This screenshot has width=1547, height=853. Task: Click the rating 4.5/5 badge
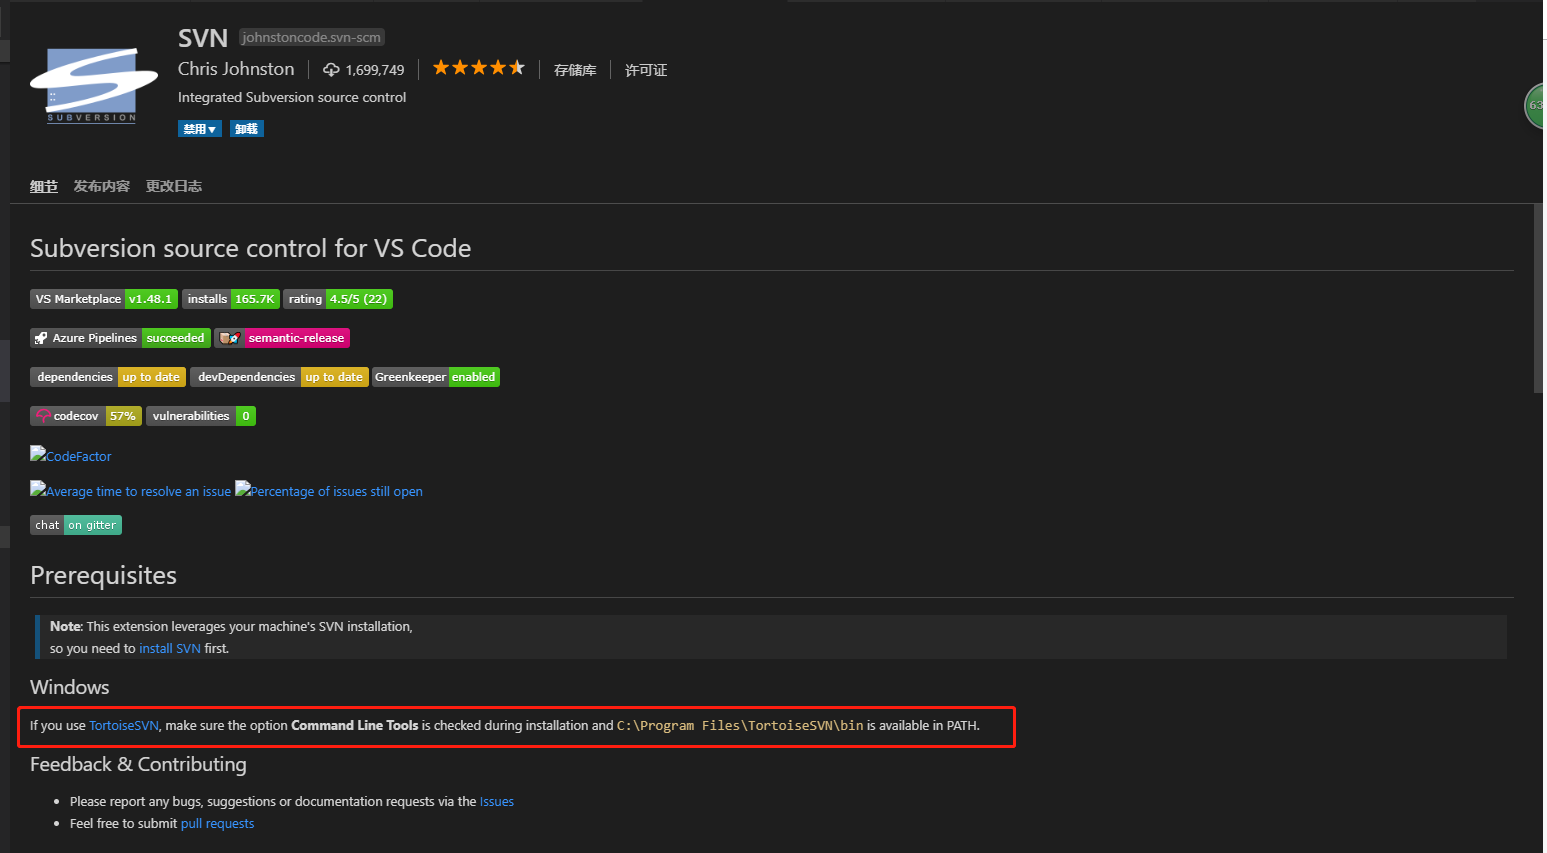pyautogui.click(x=338, y=299)
